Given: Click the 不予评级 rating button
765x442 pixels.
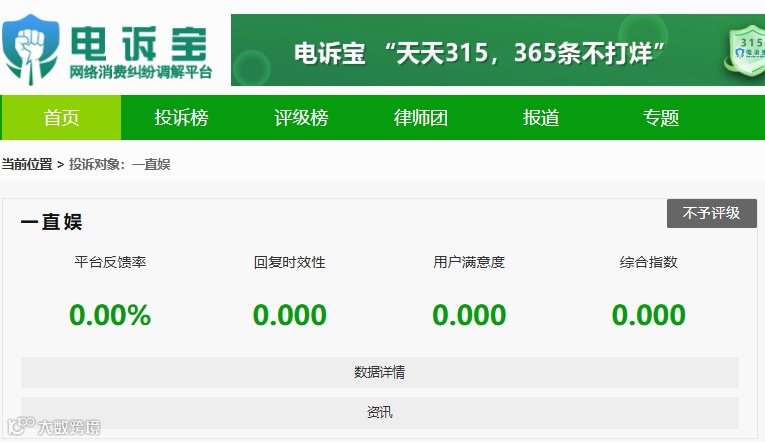Looking at the screenshot, I should pyautogui.click(x=711, y=213).
